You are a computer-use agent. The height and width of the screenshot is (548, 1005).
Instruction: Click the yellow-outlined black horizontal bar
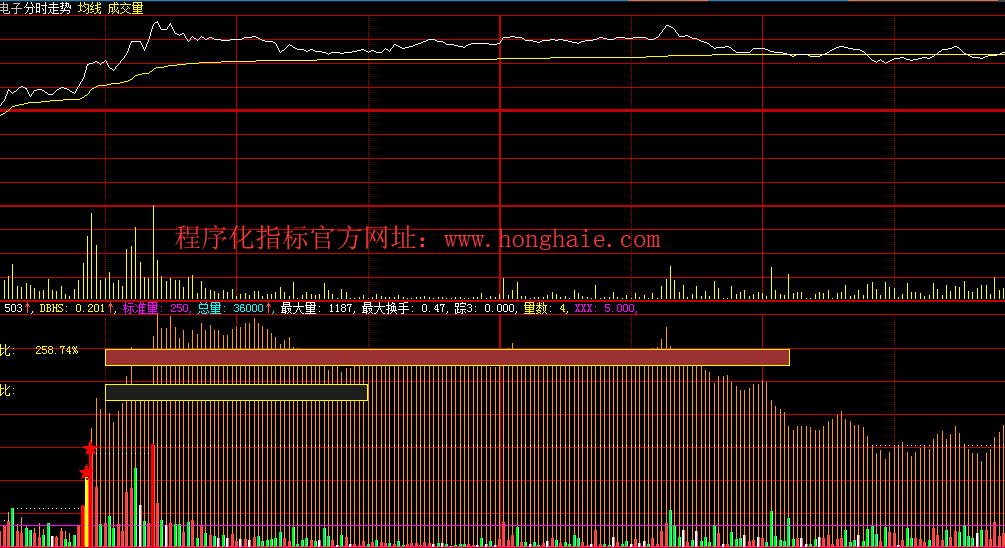coord(236,392)
